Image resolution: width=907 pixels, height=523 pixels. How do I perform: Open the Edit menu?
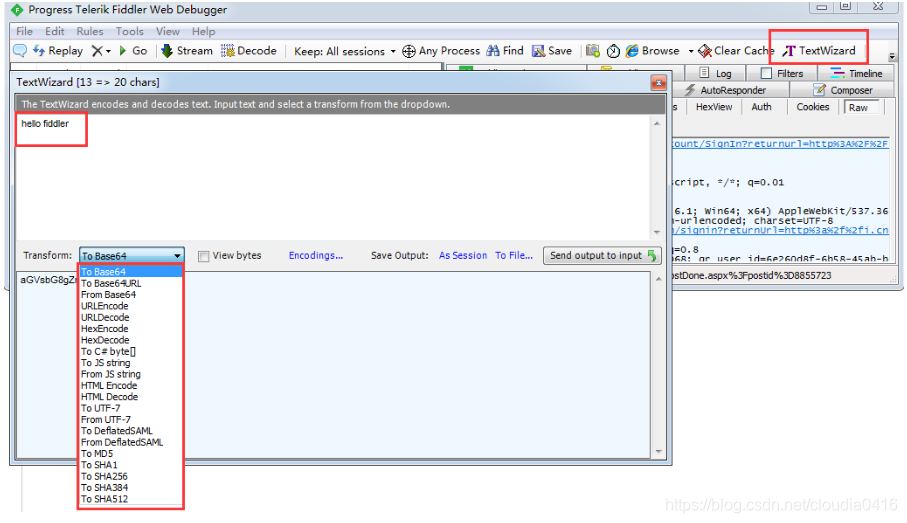(54, 31)
